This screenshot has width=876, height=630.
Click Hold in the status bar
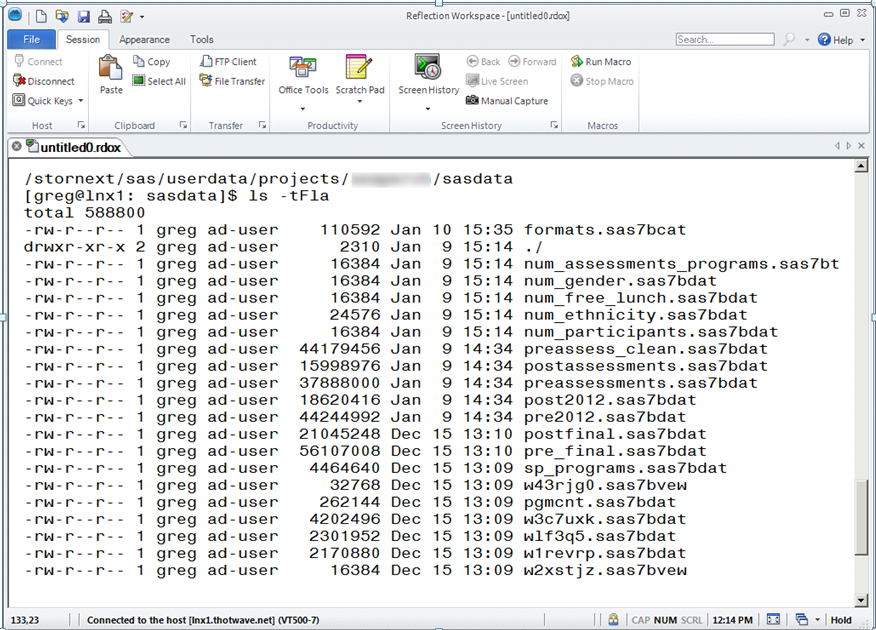pyautogui.click(x=841, y=620)
